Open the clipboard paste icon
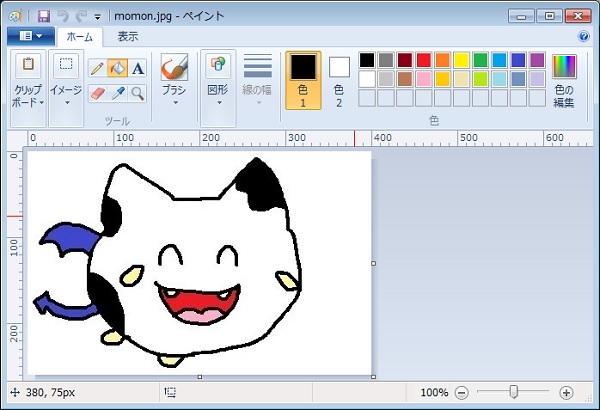Viewport: 600px width, 410px height. click(x=28, y=65)
